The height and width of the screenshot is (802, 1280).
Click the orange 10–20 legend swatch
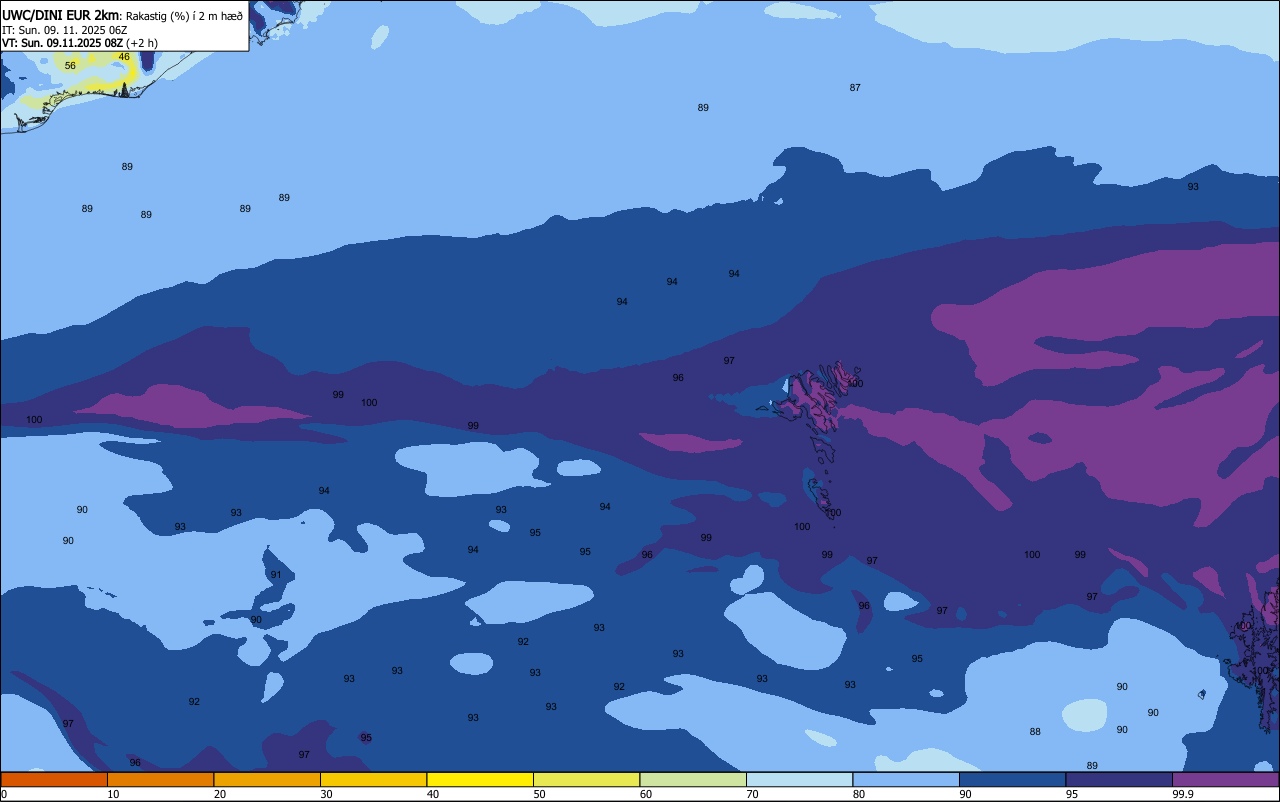point(160,779)
